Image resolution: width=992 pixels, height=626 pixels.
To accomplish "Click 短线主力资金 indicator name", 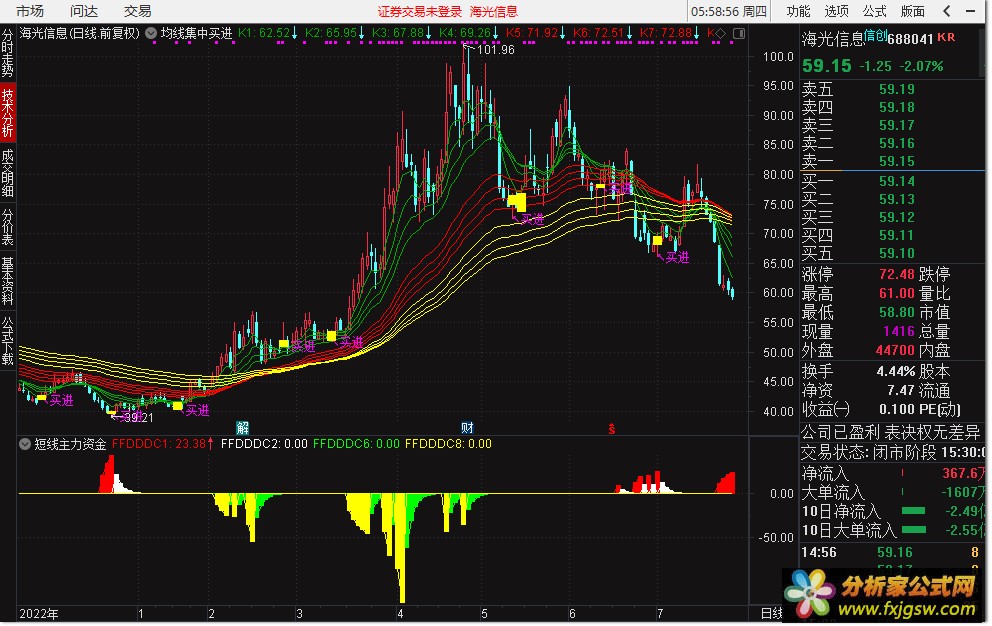I will click(70, 444).
